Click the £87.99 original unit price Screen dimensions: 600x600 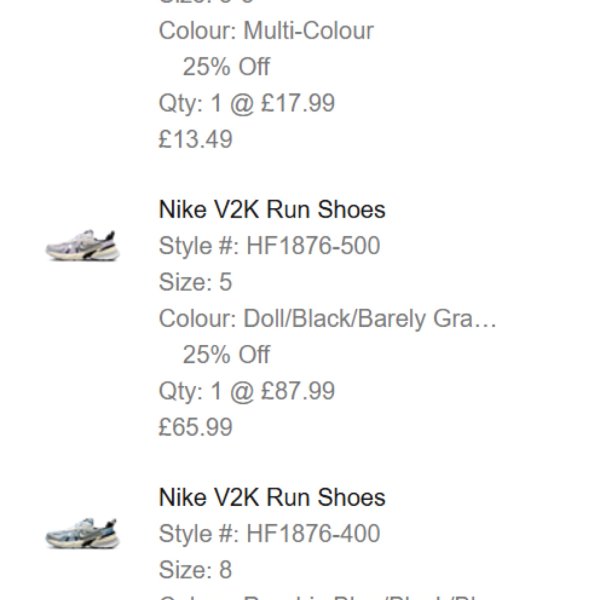tap(297, 391)
